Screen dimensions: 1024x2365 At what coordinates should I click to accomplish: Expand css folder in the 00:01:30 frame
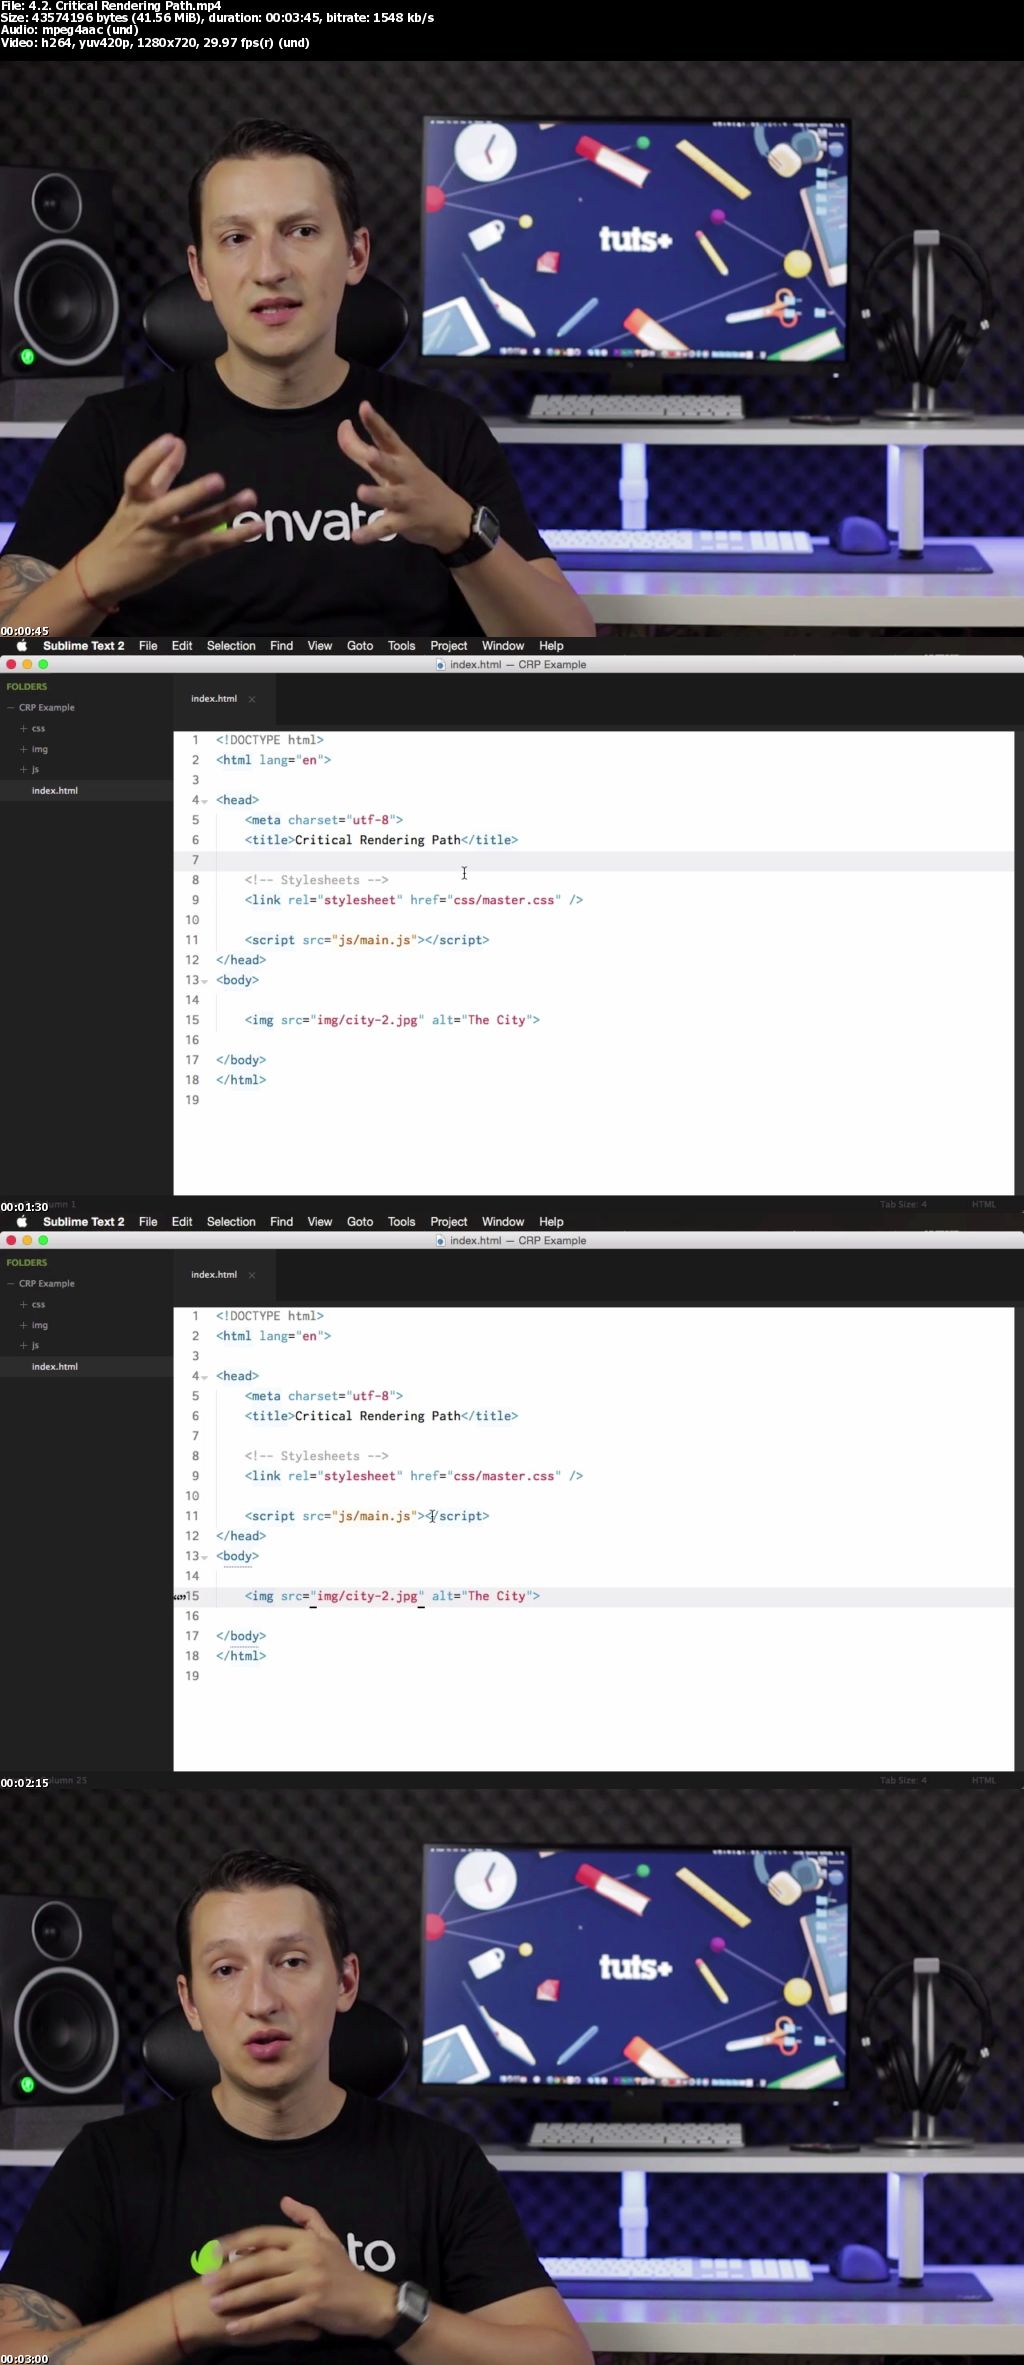24,729
